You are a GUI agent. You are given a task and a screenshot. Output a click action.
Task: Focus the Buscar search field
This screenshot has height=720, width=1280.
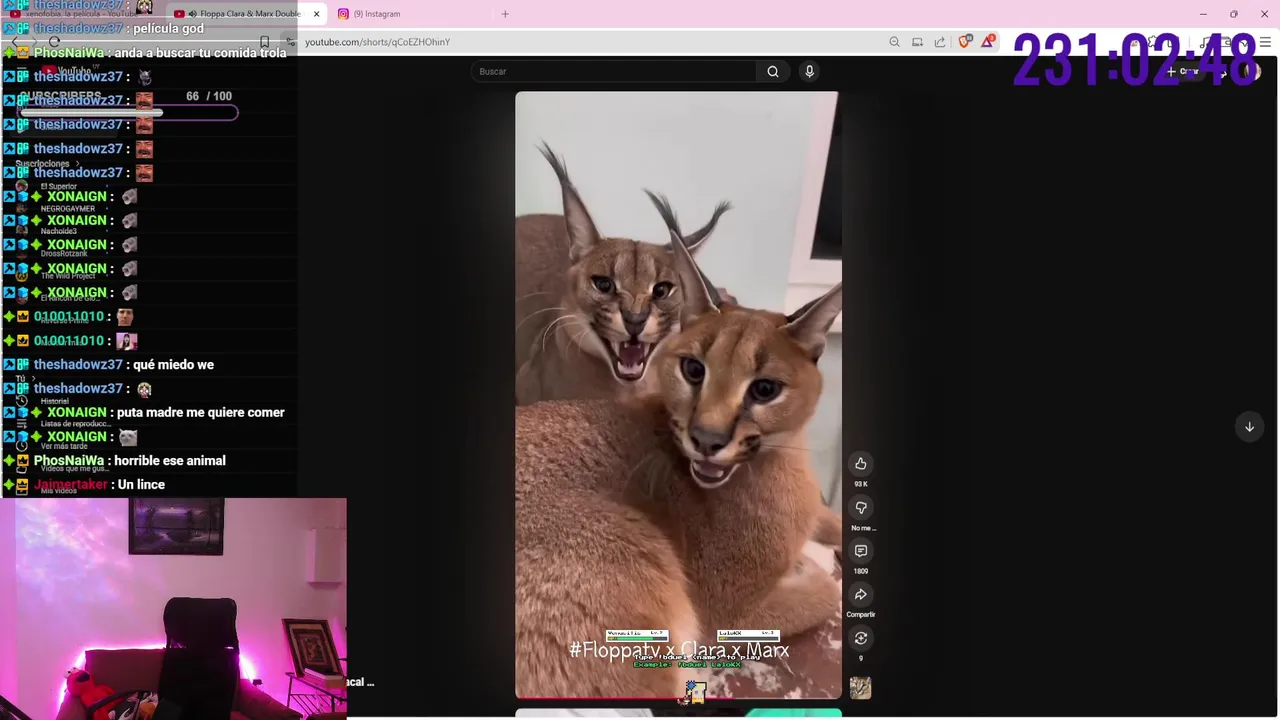tap(615, 71)
